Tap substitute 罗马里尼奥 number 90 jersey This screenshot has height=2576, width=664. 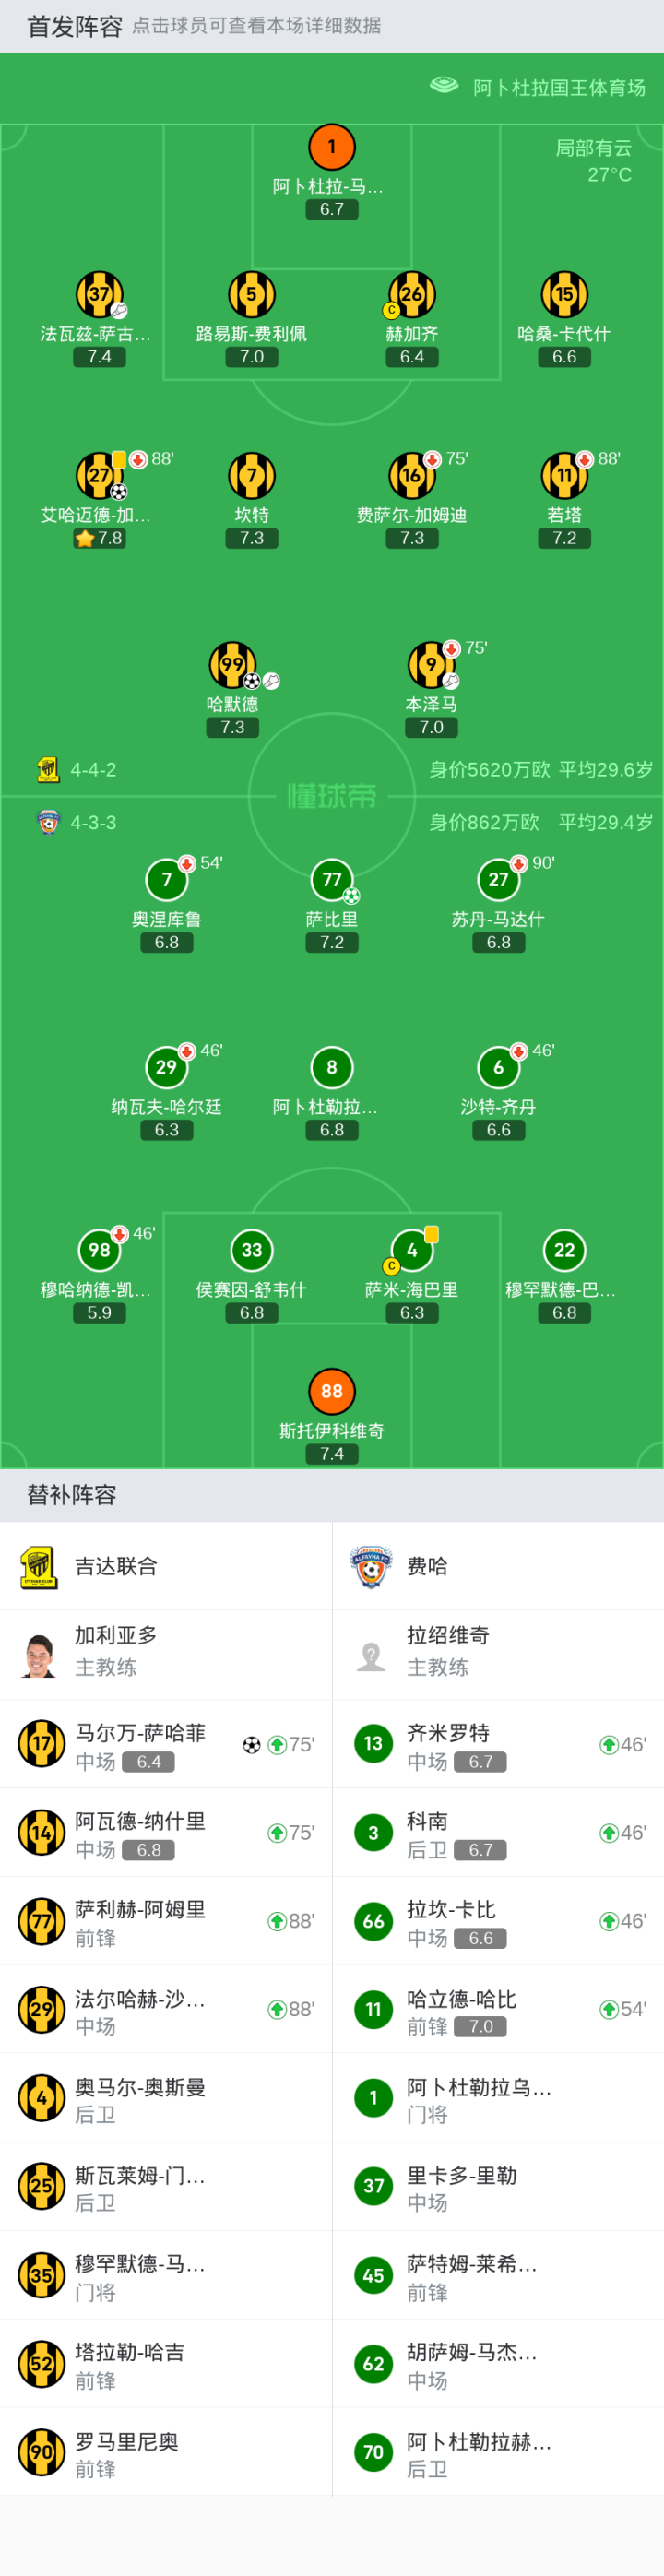[42, 2452]
